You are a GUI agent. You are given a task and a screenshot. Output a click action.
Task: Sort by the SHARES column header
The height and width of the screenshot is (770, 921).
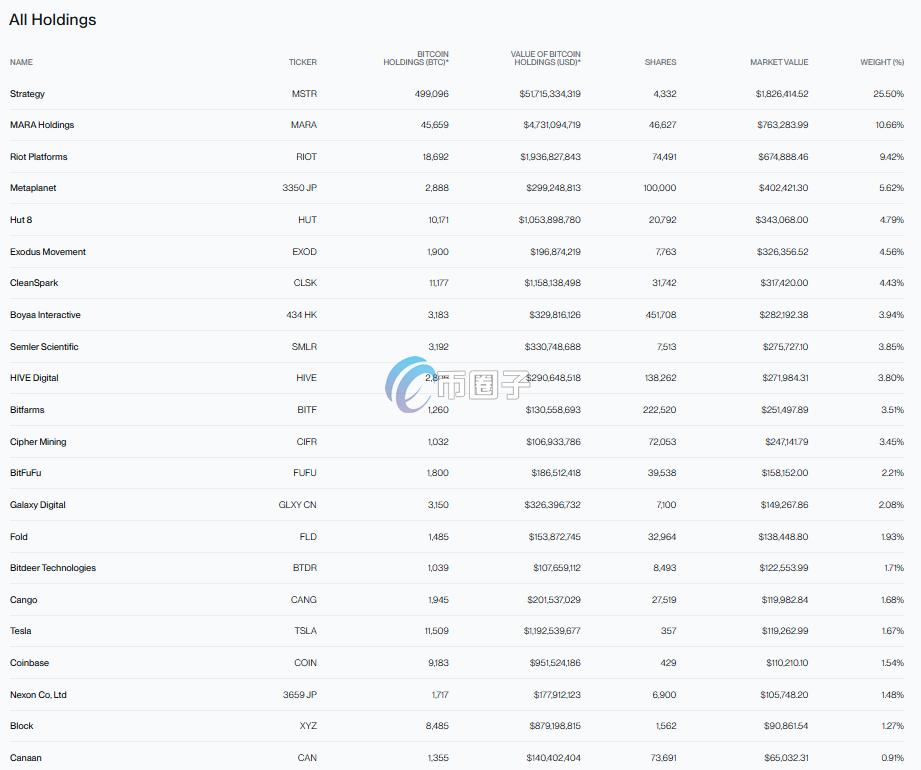(x=660, y=62)
